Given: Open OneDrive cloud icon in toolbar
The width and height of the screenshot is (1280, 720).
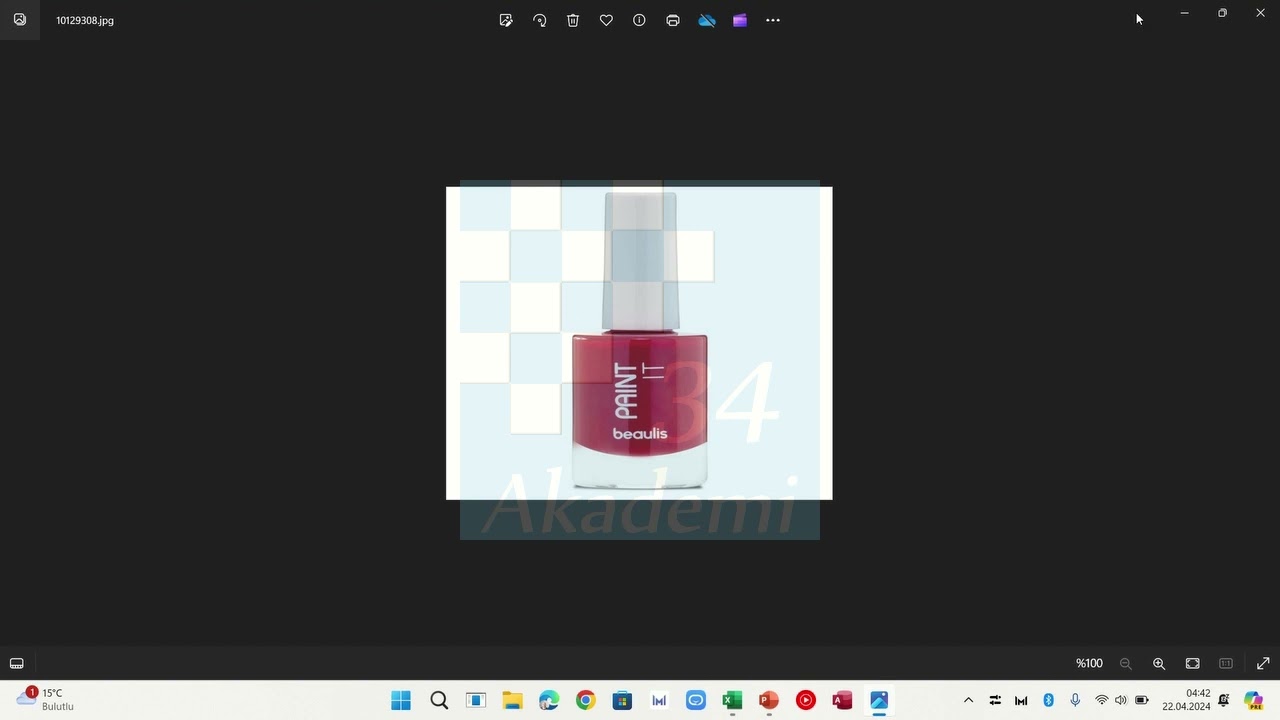Looking at the screenshot, I should click(707, 20).
